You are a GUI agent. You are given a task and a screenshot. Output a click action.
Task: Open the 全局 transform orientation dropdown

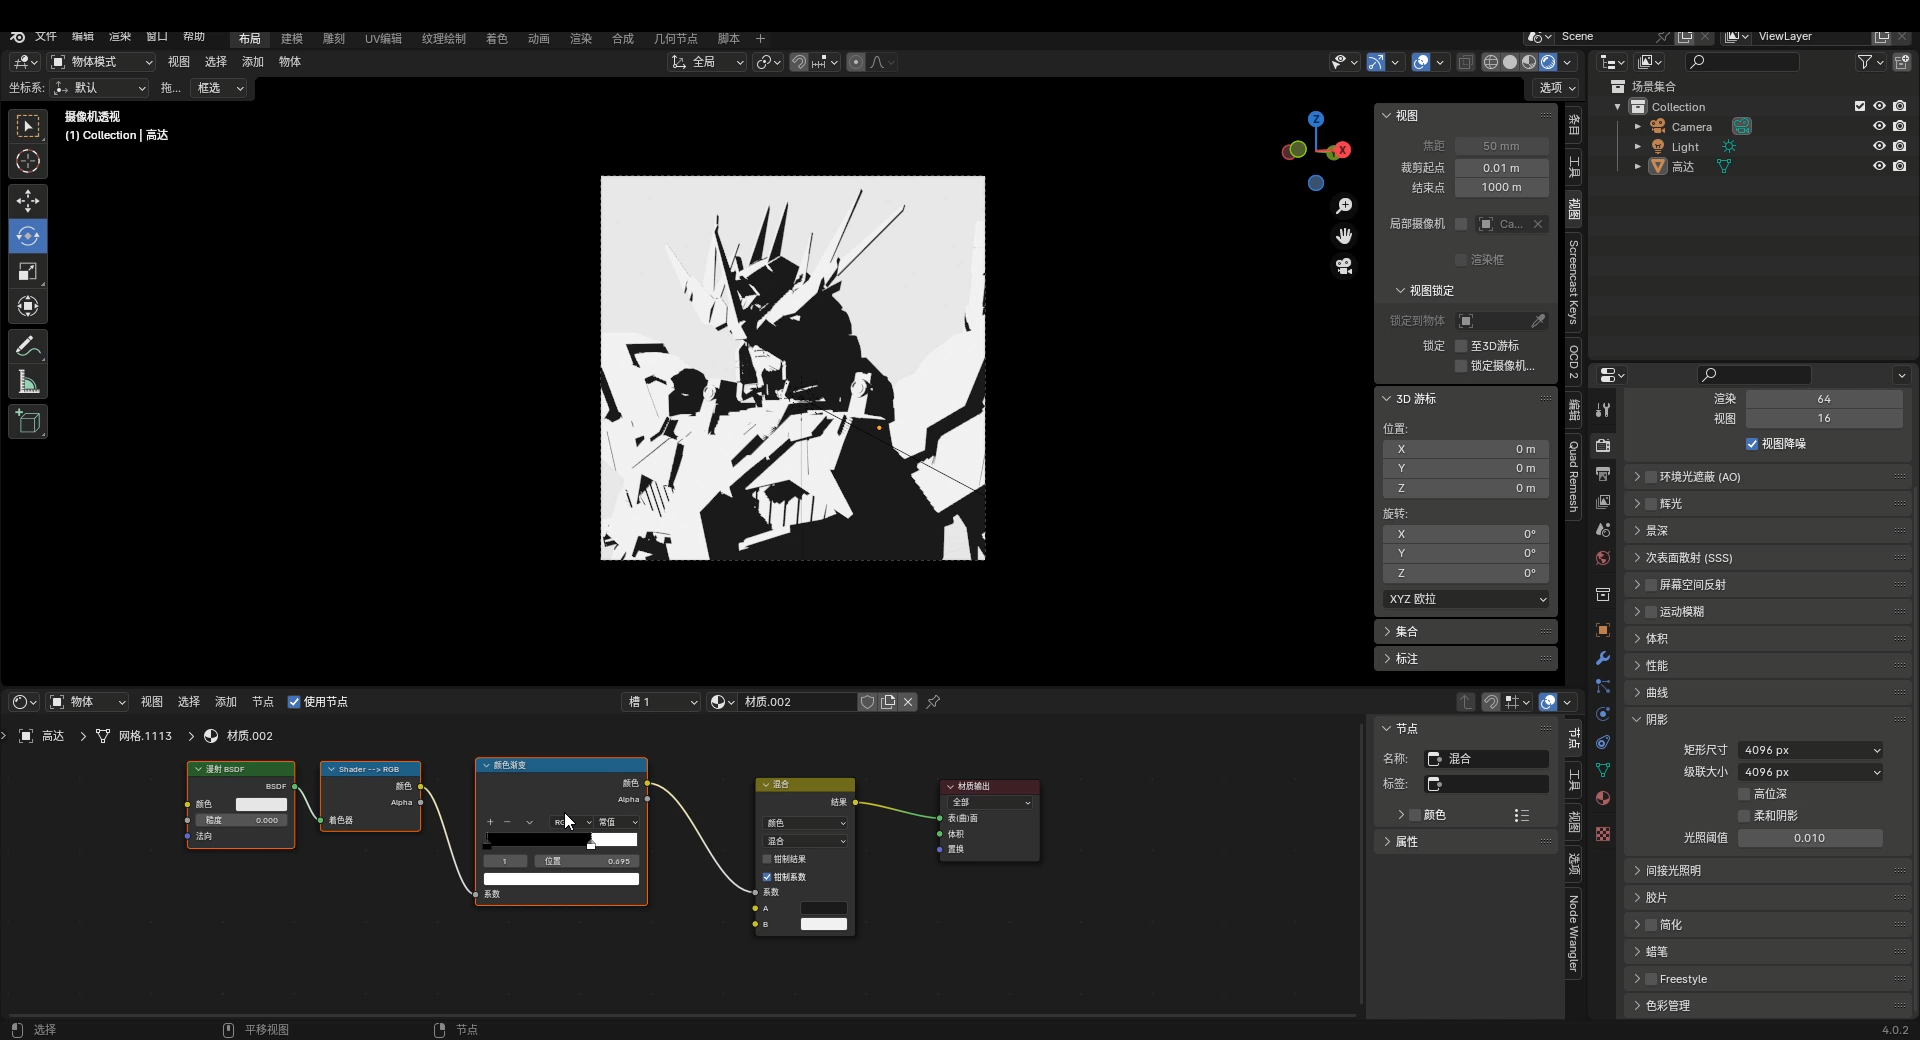pos(707,62)
